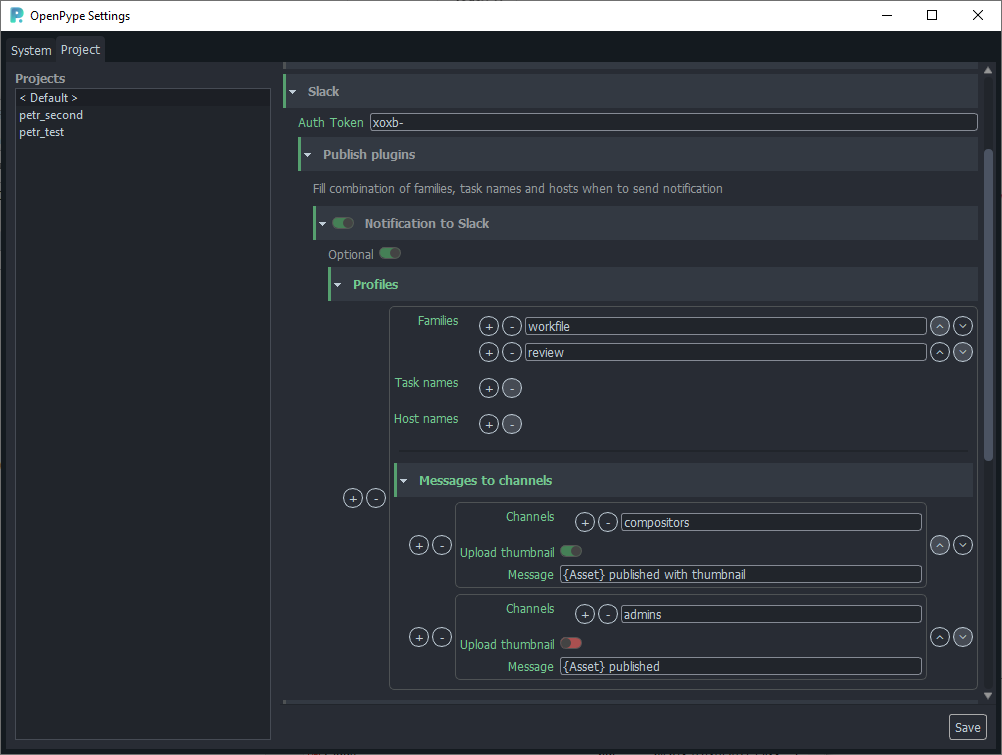Viewport: 1002px width, 755px height.
Task: Move the review family up
Action: 939,352
